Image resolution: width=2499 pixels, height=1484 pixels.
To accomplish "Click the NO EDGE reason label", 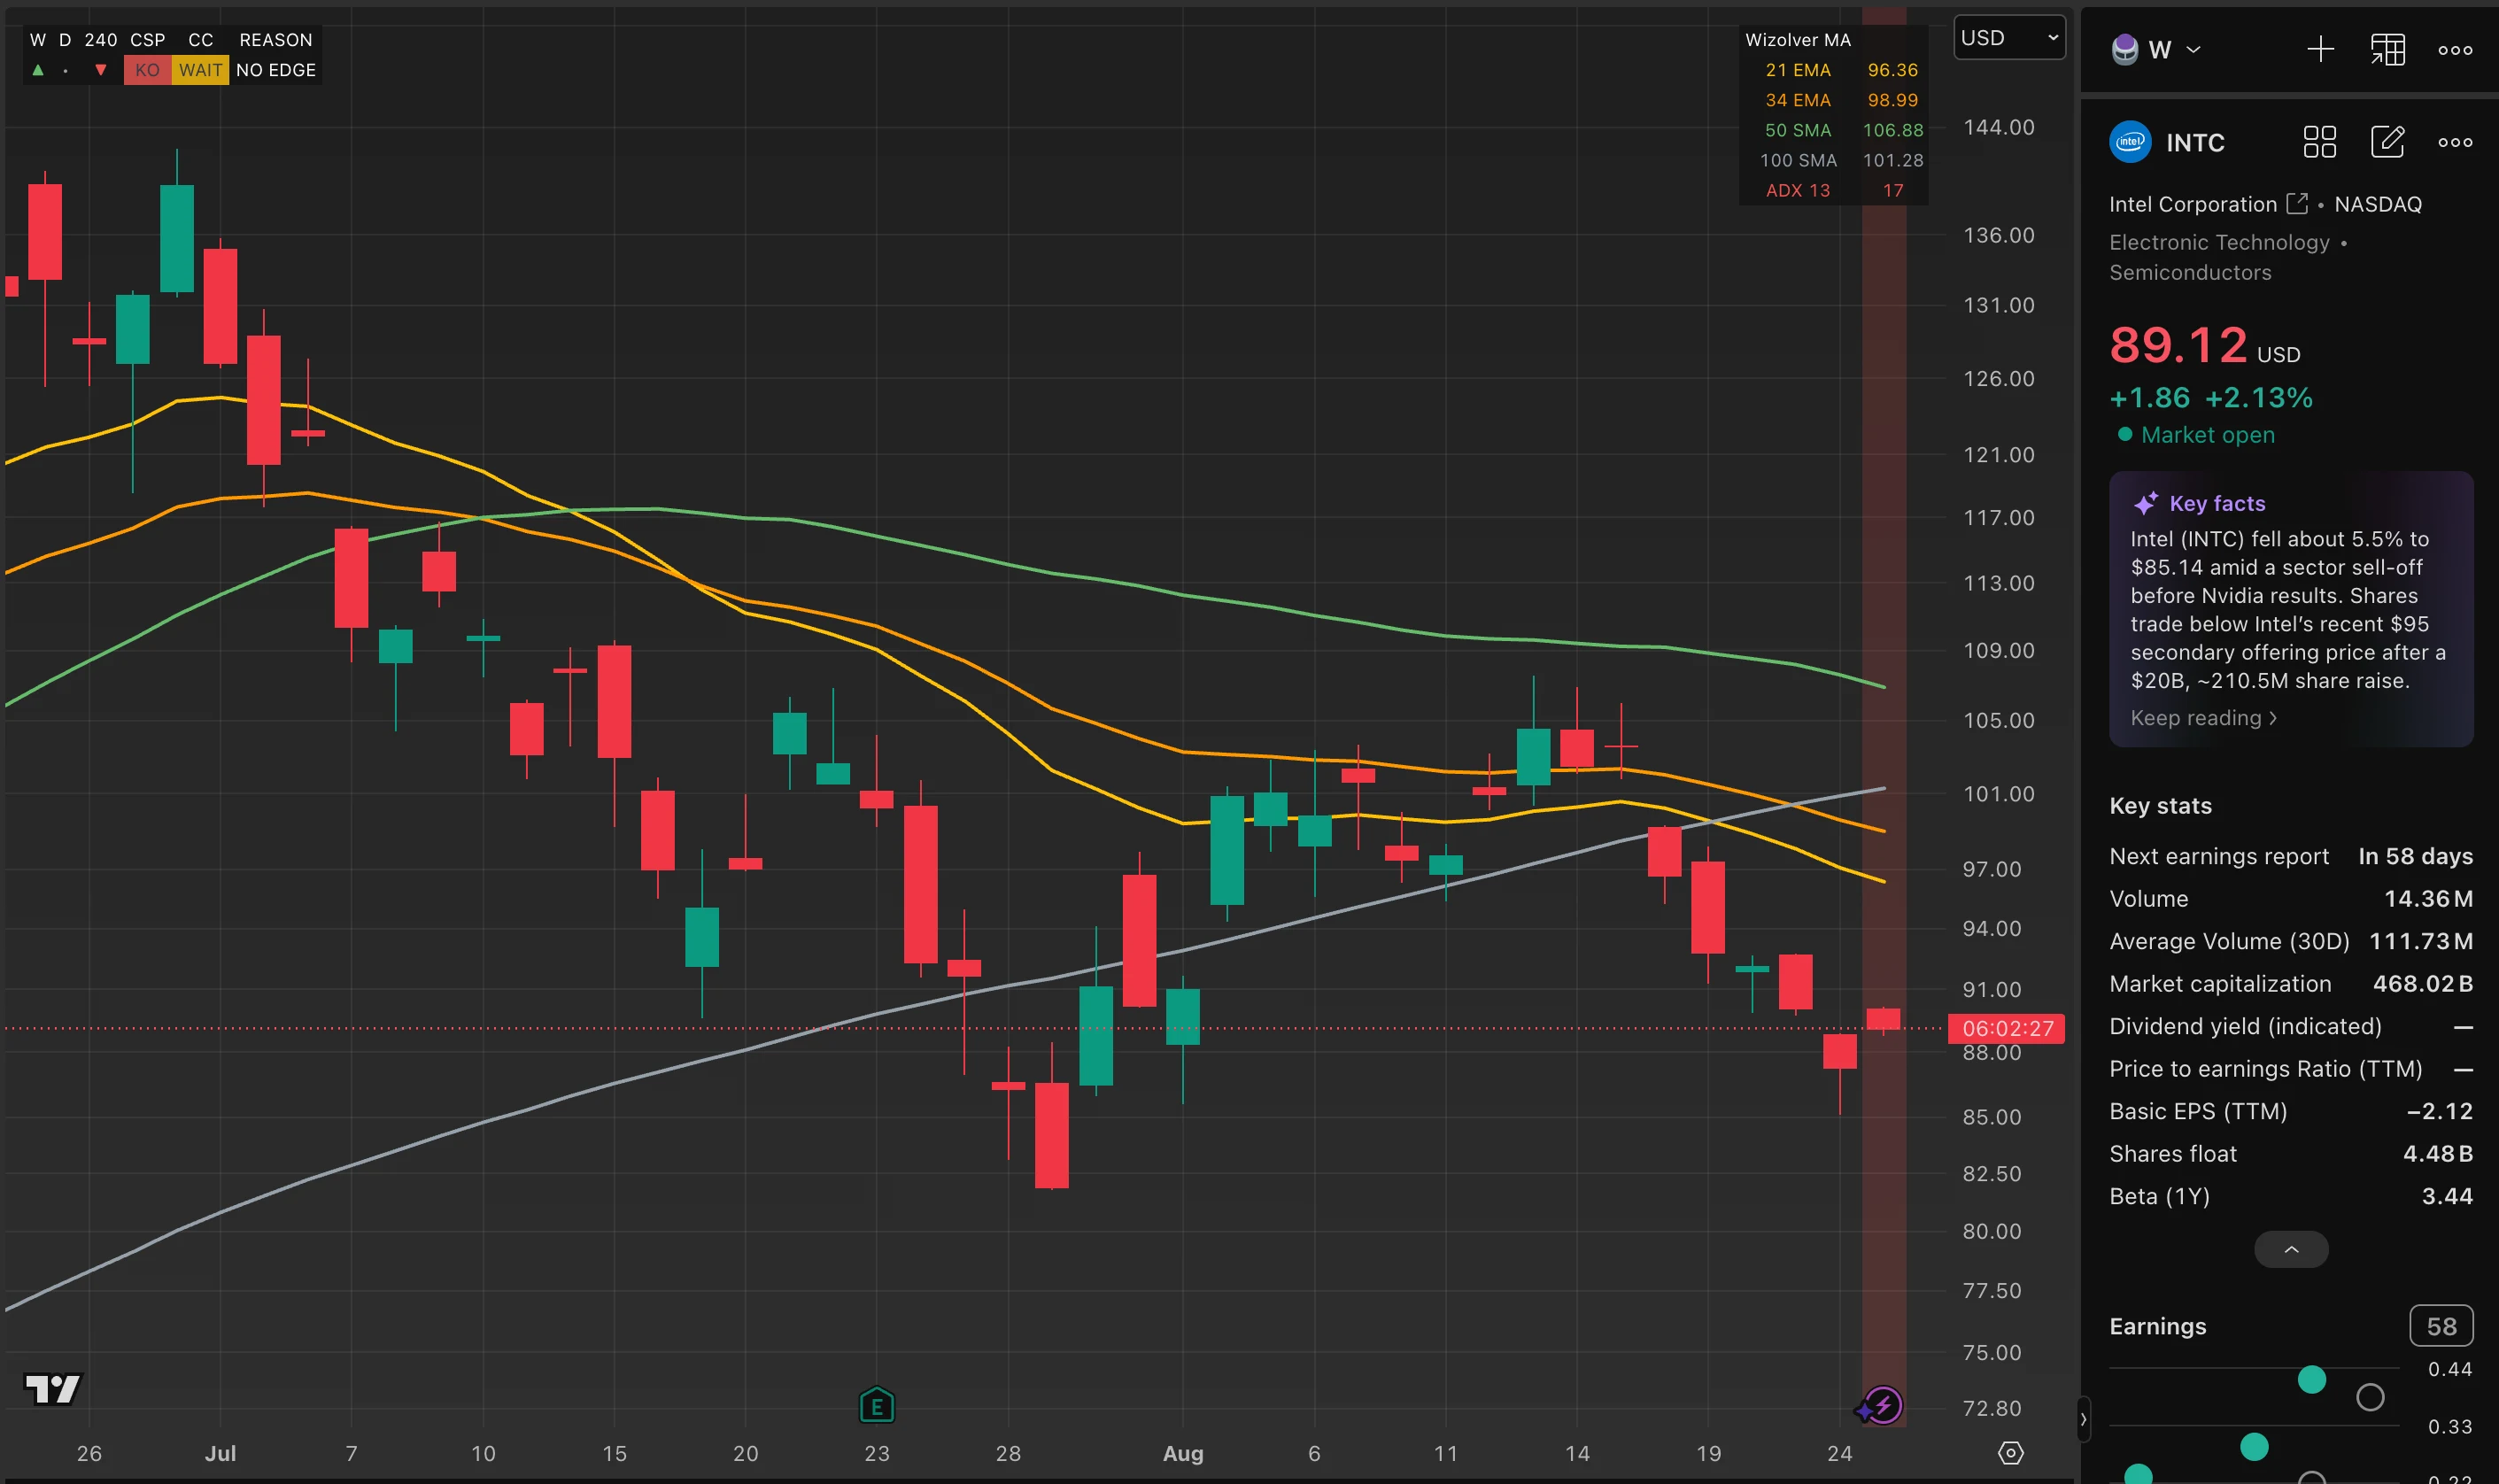I will (x=276, y=70).
